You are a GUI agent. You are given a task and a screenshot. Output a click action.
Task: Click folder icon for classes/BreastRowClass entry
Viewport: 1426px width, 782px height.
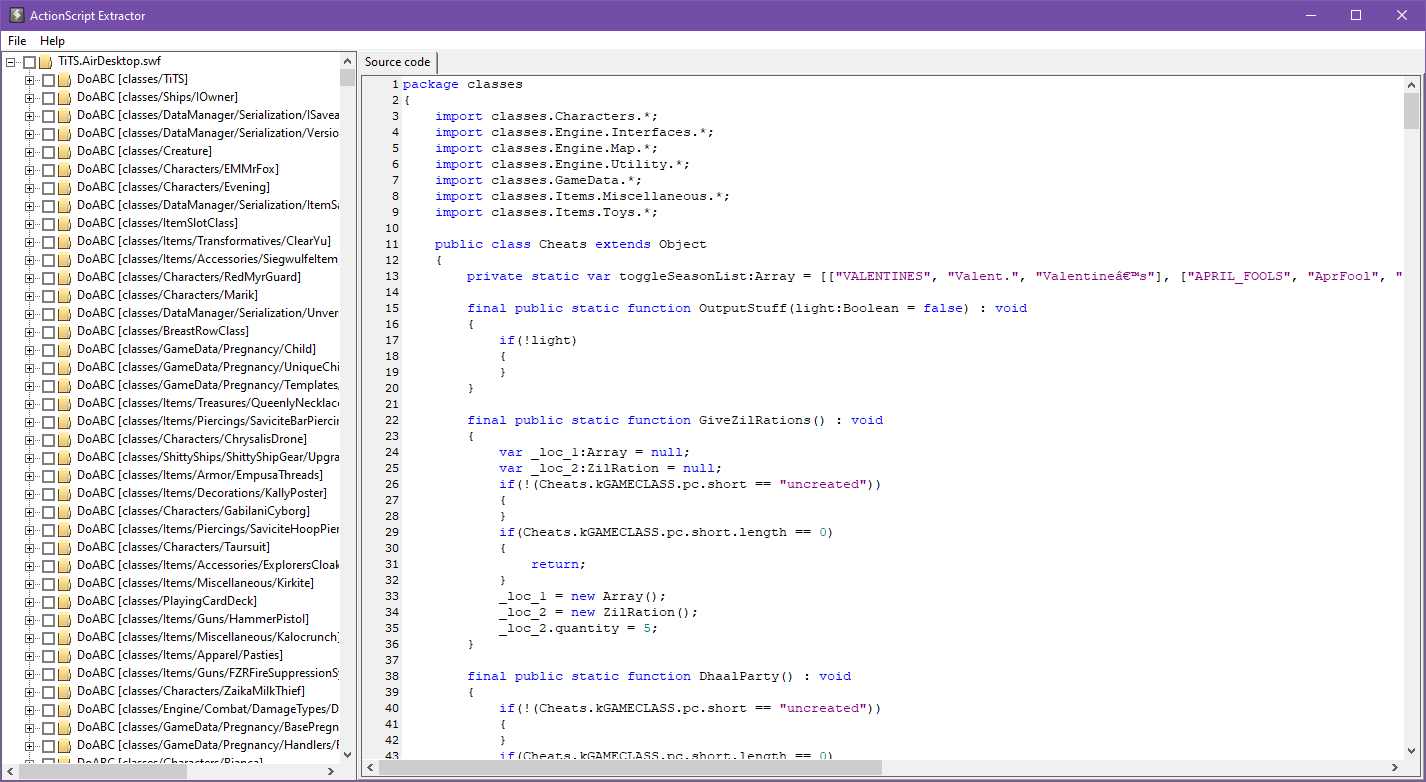point(64,331)
